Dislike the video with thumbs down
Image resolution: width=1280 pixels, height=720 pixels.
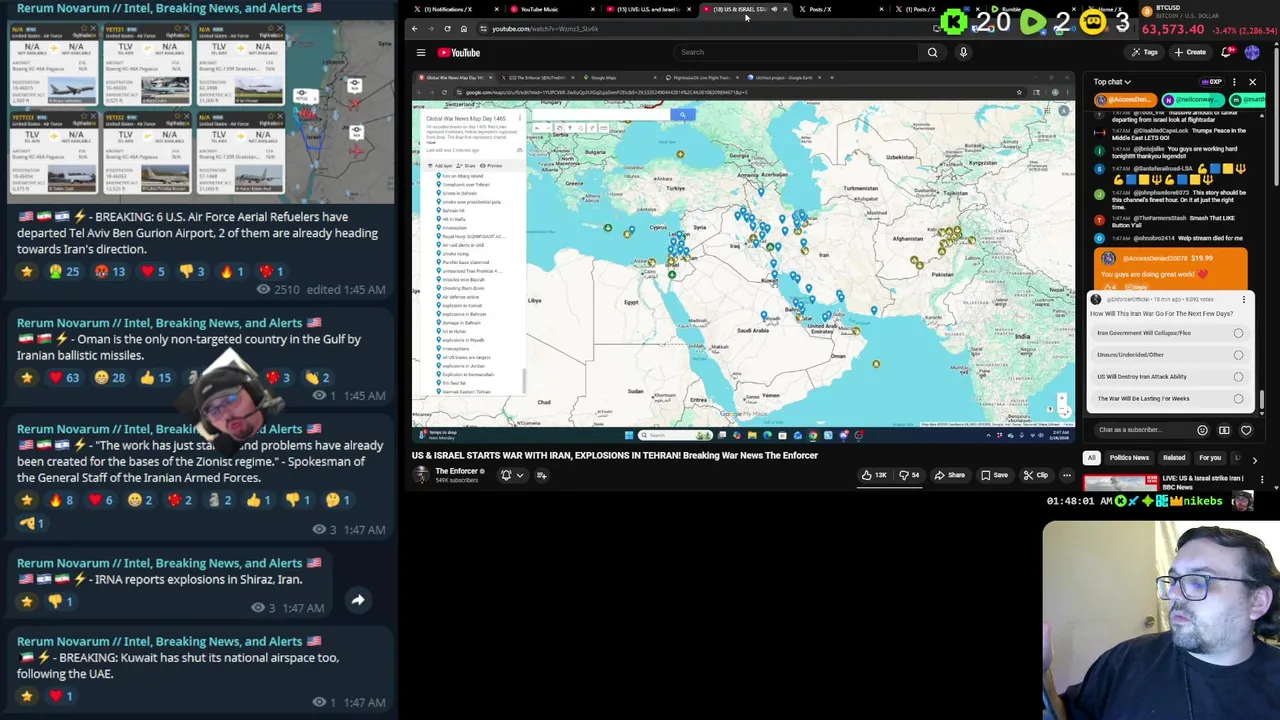(909, 475)
